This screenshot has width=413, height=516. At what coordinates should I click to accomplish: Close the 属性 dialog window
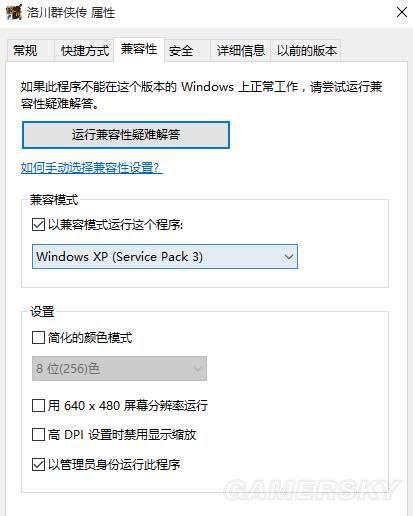click(402, 13)
